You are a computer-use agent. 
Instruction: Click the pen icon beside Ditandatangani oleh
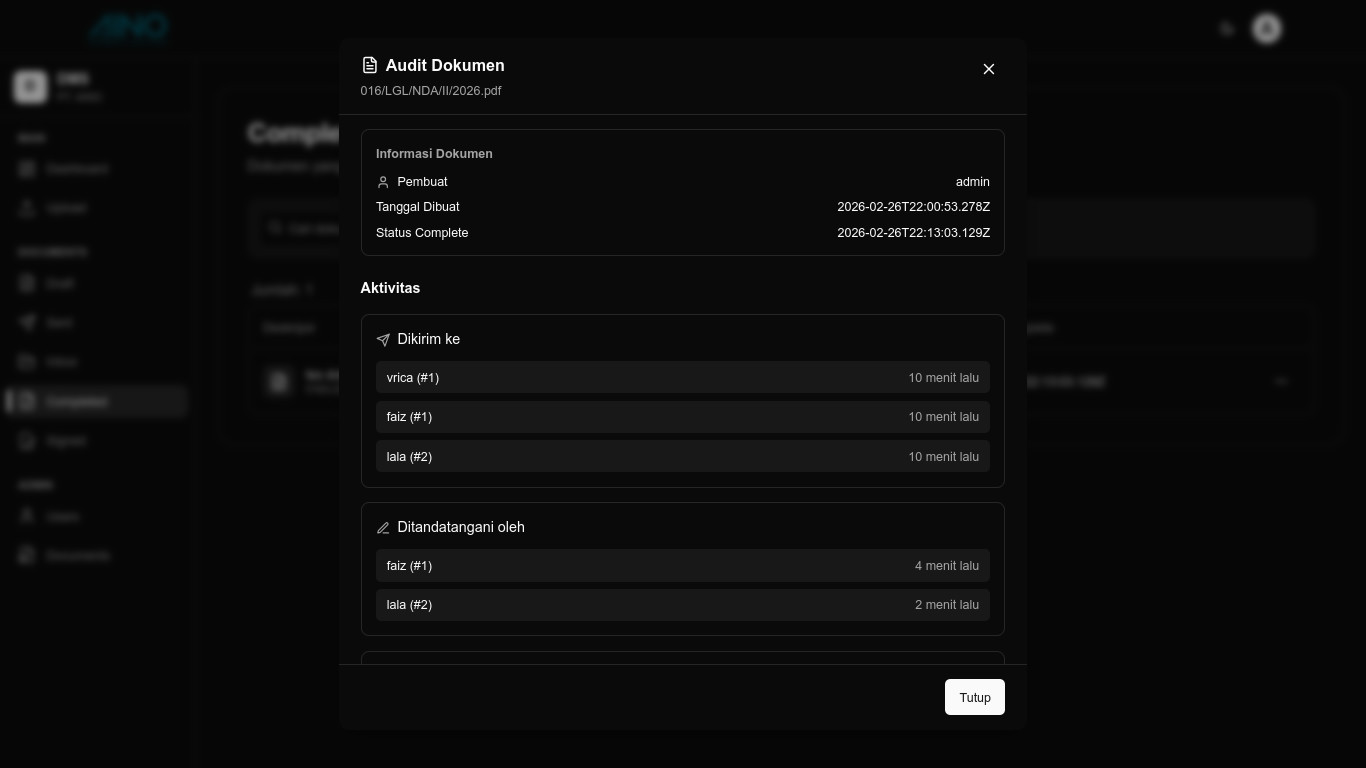(383, 528)
